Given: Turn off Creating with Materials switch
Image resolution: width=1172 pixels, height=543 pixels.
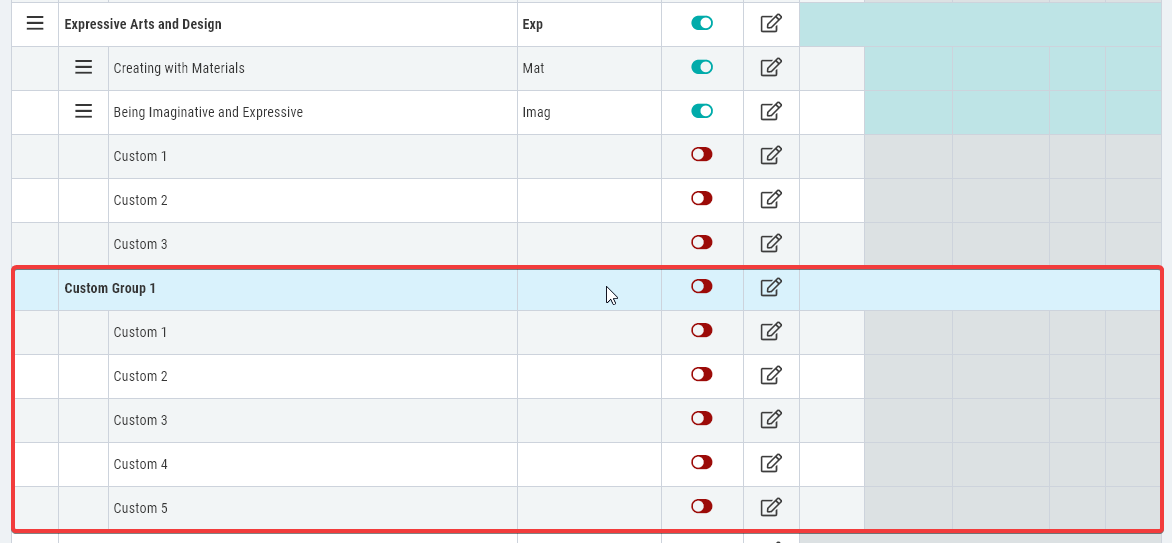Looking at the screenshot, I should 702,67.
